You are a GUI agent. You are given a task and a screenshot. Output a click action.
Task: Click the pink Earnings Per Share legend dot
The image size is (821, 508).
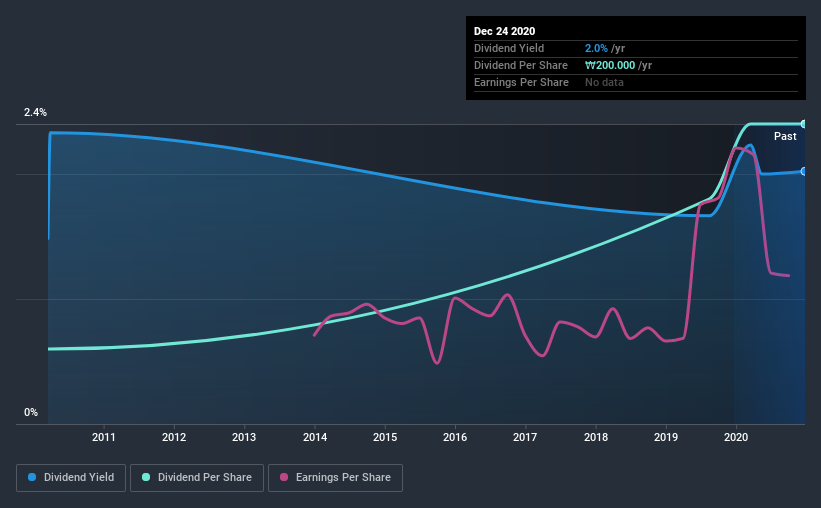(284, 477)
